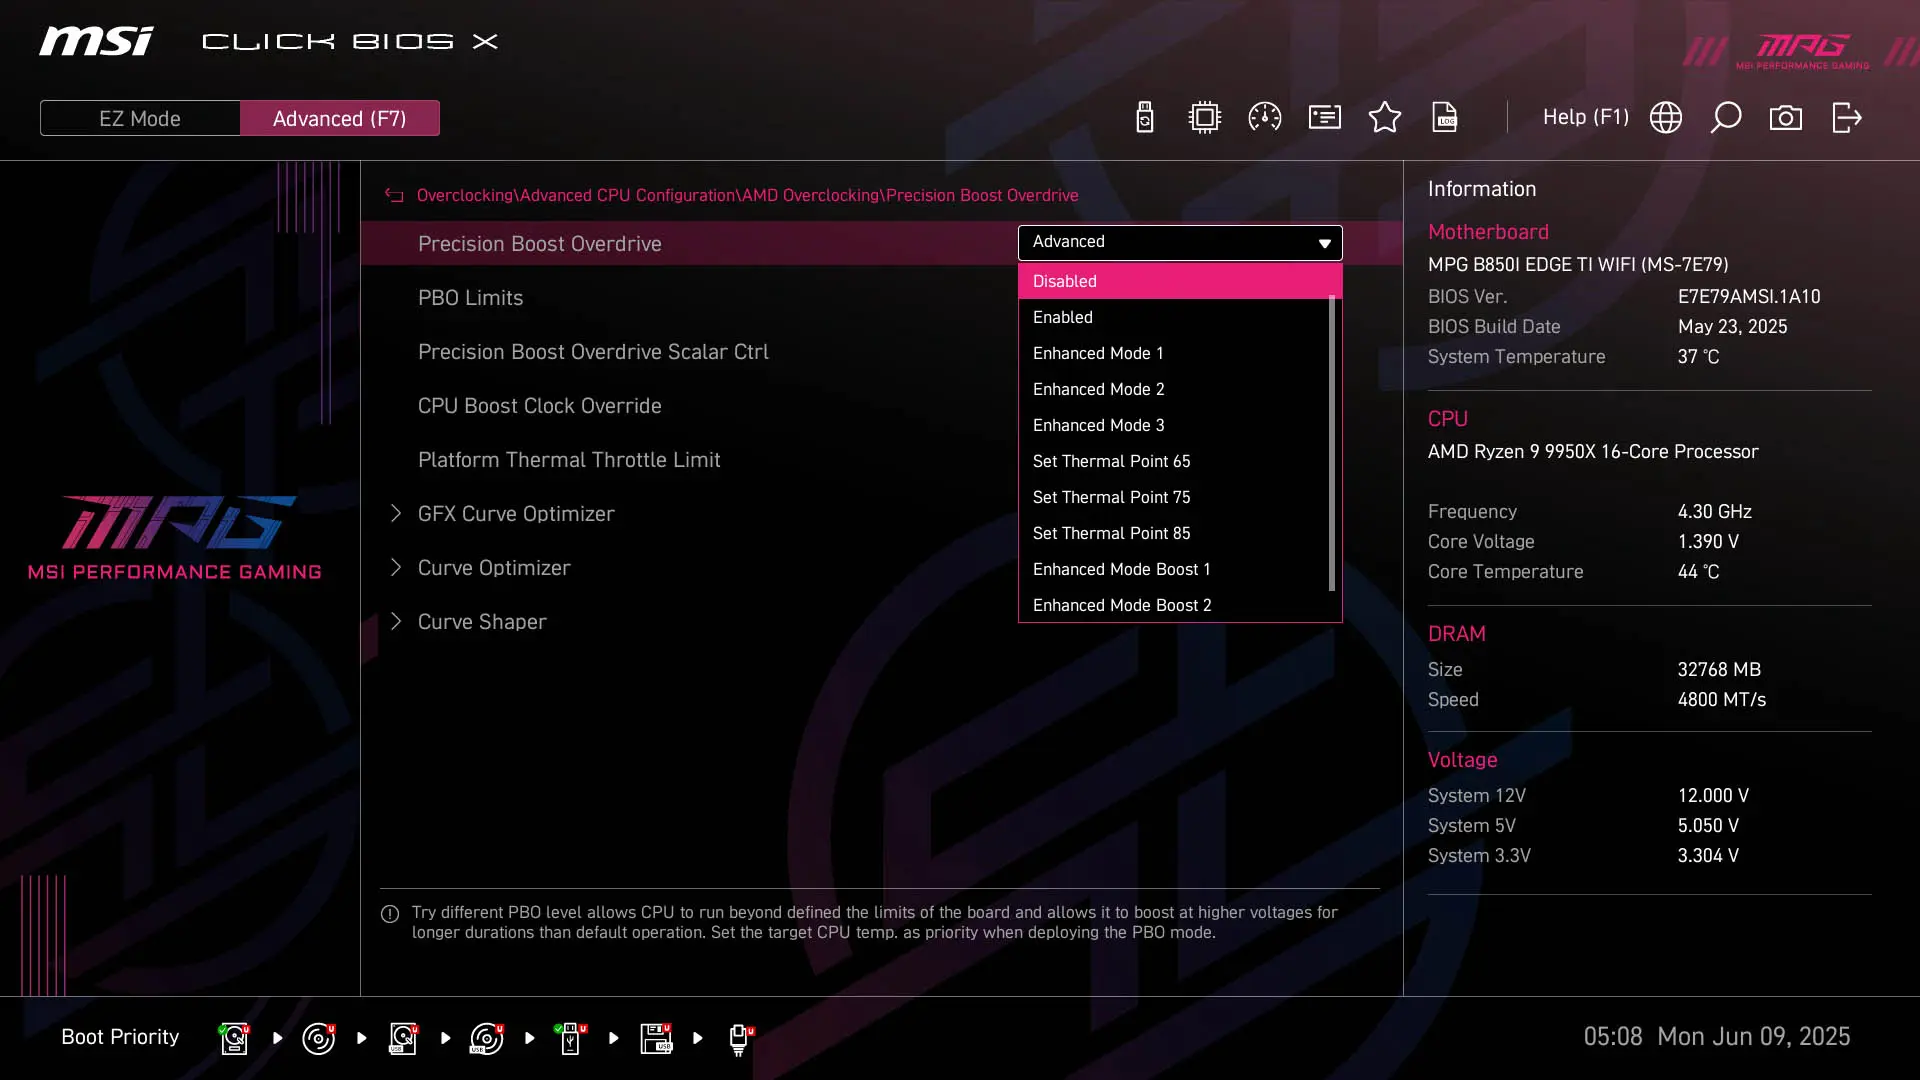Image resolution: width=1920 pixels, height=1080 pixels.
Task: Select the USB floppy boot priority icon
Action: (x=656, y=1038)
